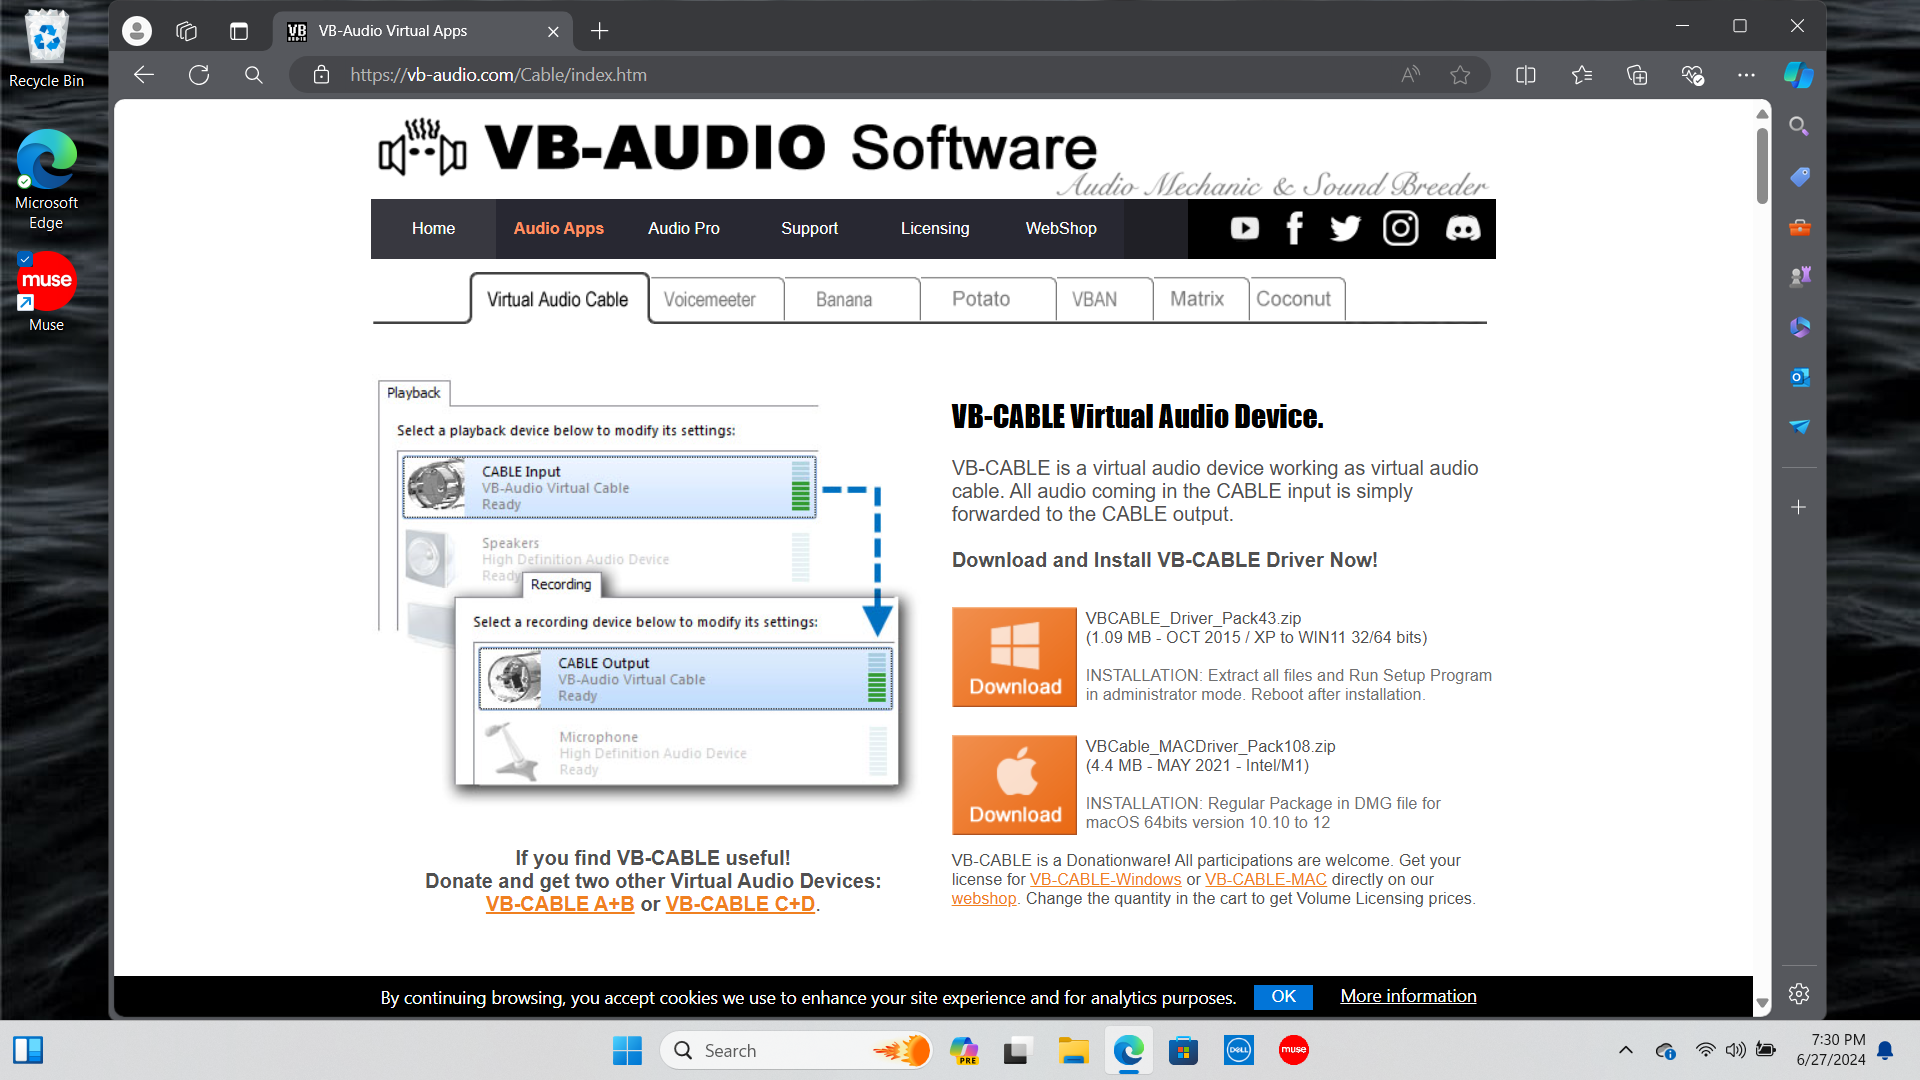Open the Favorites list icon
The width and height of the screenshot is (1920, 1080).
pos(1582,75)
